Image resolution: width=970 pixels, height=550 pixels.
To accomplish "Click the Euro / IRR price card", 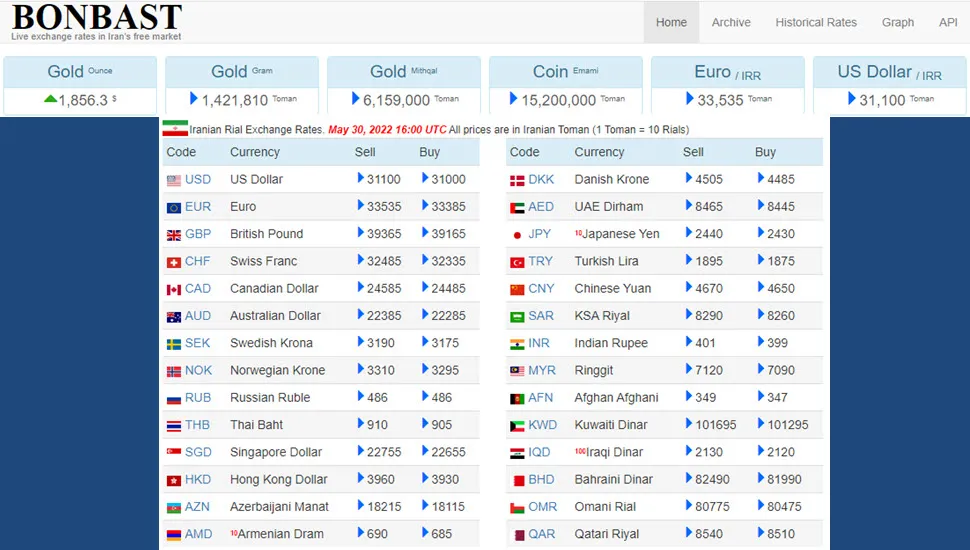I will pos(727,85).
